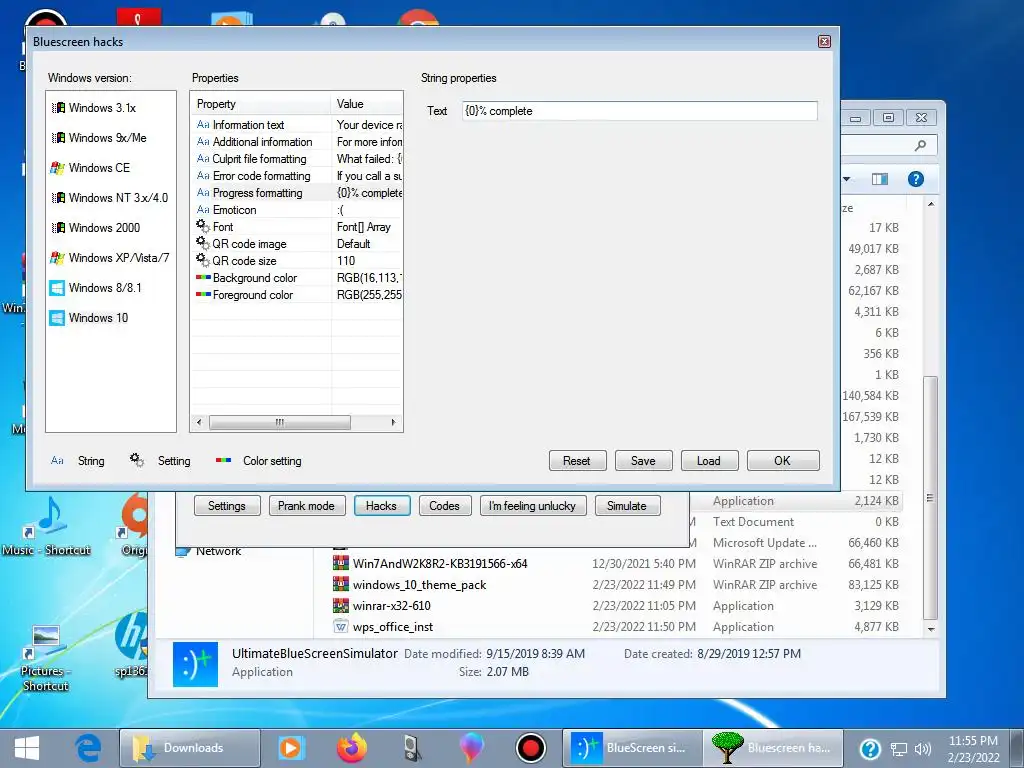
Task: Click the Hacks button
Action: point(381,505)
